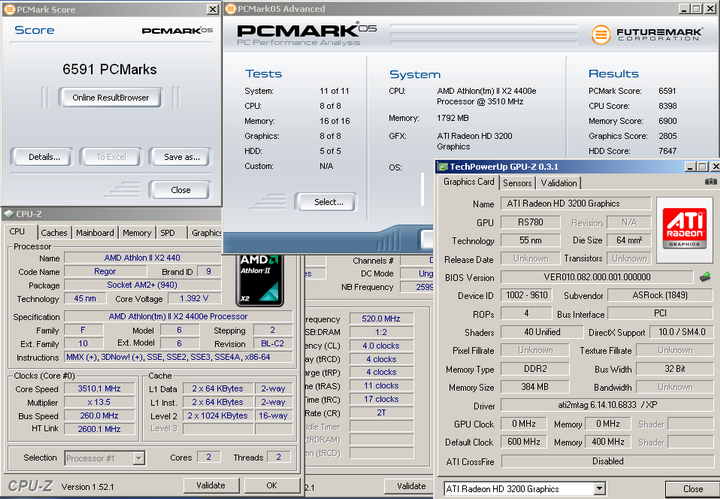Click the Specification field in CPU-Z
720x499 pixels.
tap(178, 316)
